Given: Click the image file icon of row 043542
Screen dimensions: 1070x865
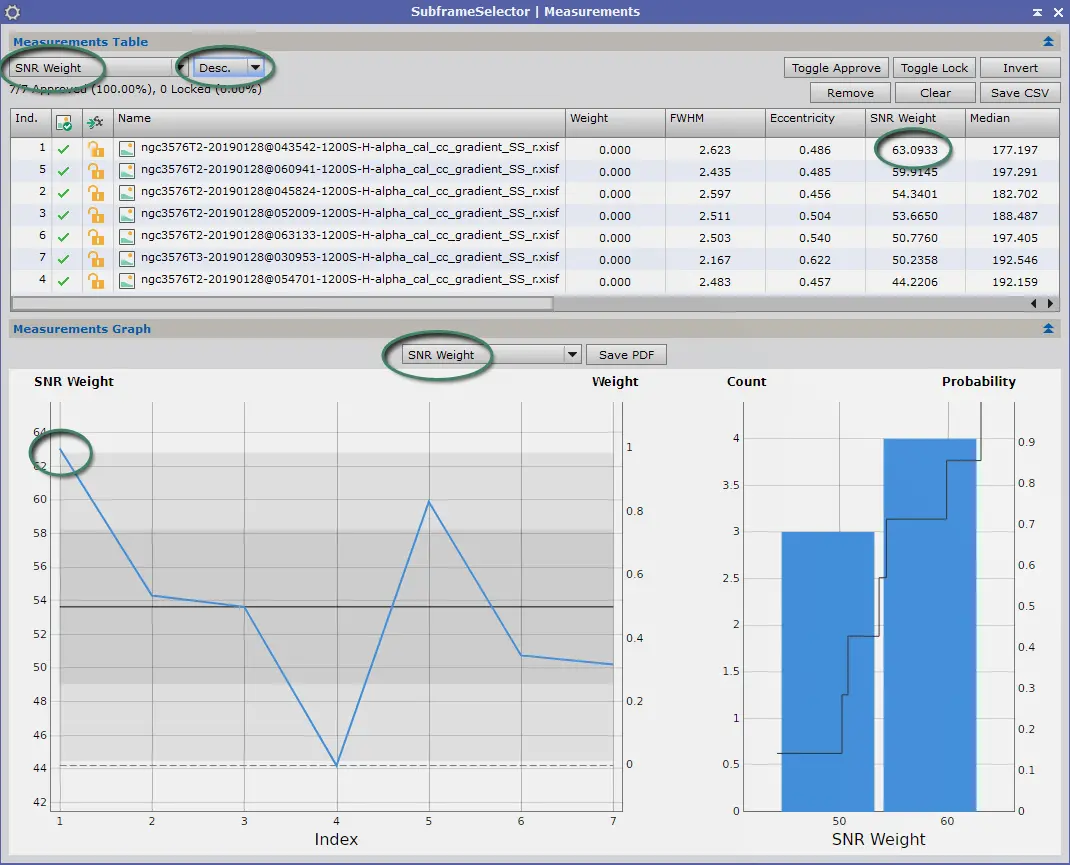Looking at the screenshot, I should click(126, 149).
